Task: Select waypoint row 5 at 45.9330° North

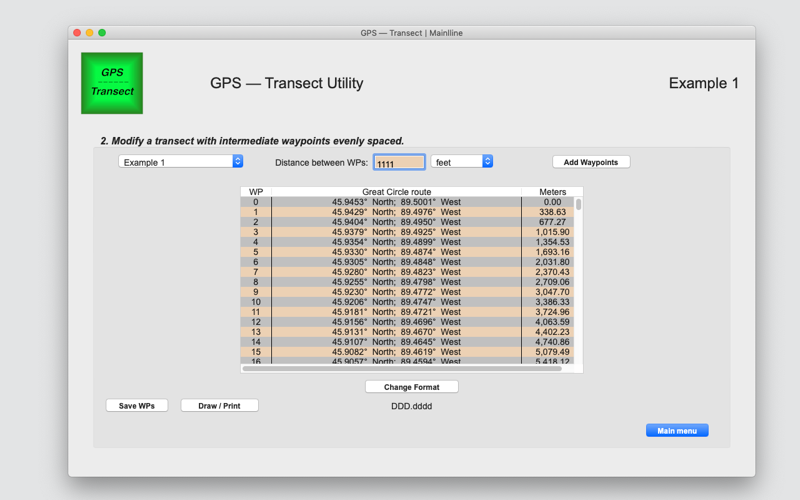Action: coord(407,252)
